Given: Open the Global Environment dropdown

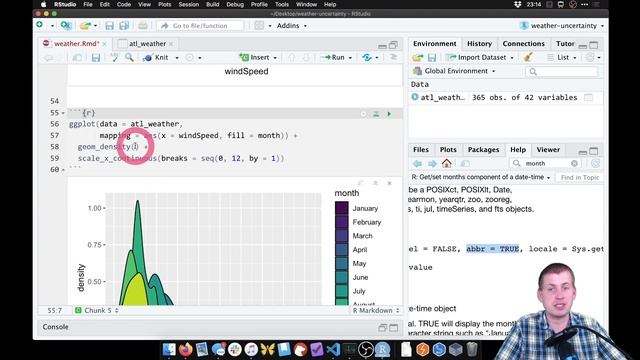Looking at the screenshot, I should click(454, 71).
